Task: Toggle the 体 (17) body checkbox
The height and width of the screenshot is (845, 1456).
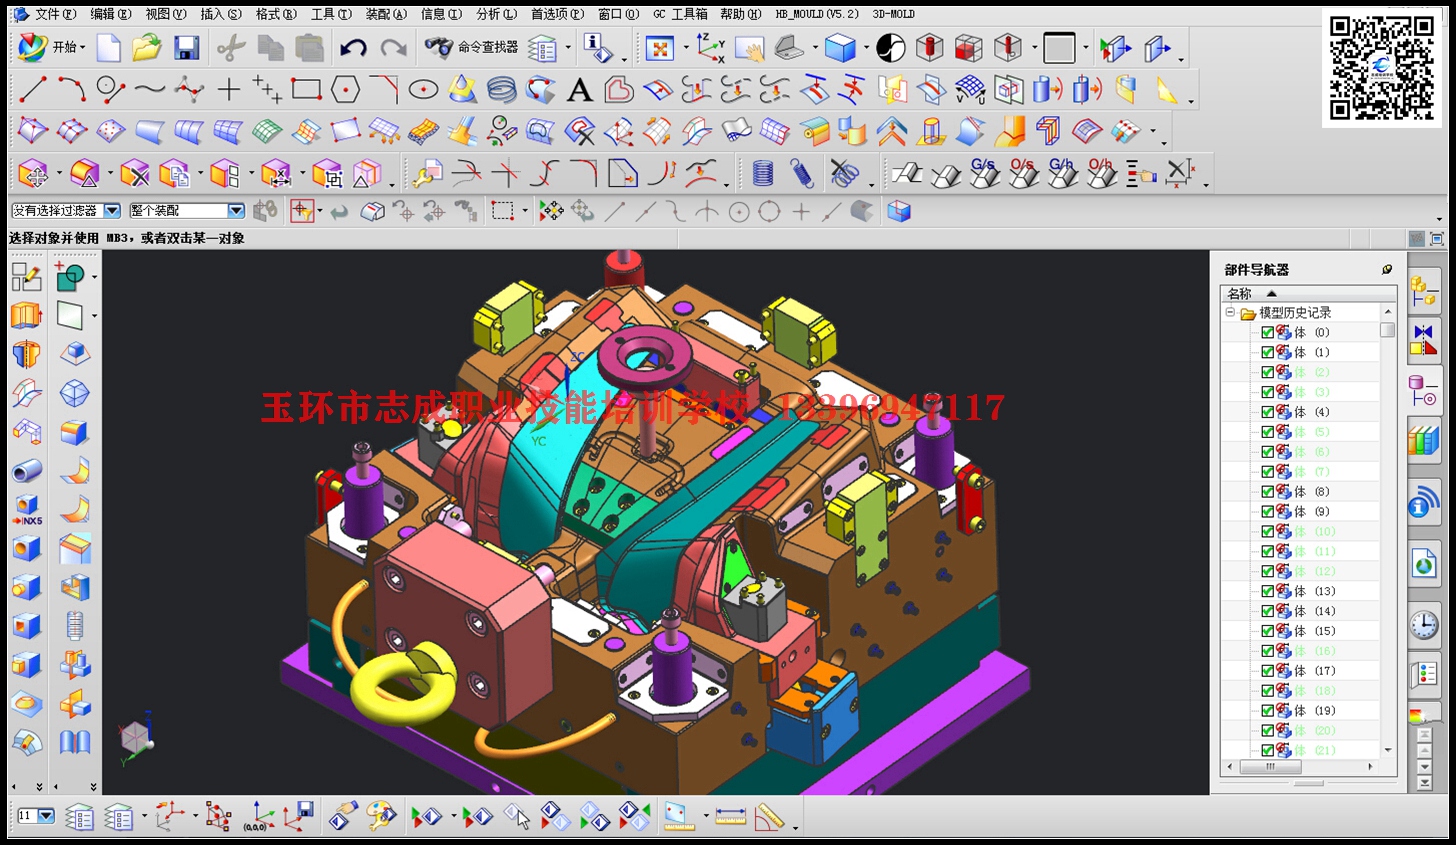Action: click(1268, 671)
